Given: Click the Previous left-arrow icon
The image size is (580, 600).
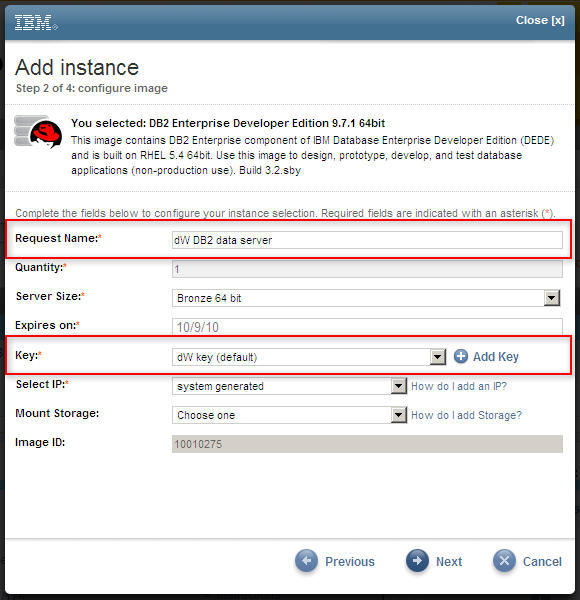Looking at the screenshot, I should pyautogui.click(x=306, y=561).
